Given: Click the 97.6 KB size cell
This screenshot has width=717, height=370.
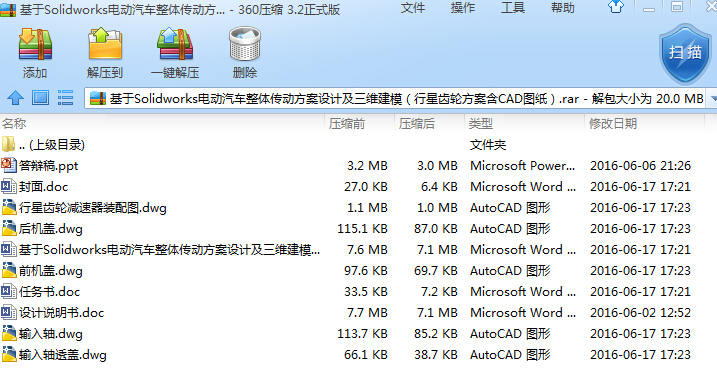Looking at the screenshot, I should pyautogui.click(x=366, y=271).
